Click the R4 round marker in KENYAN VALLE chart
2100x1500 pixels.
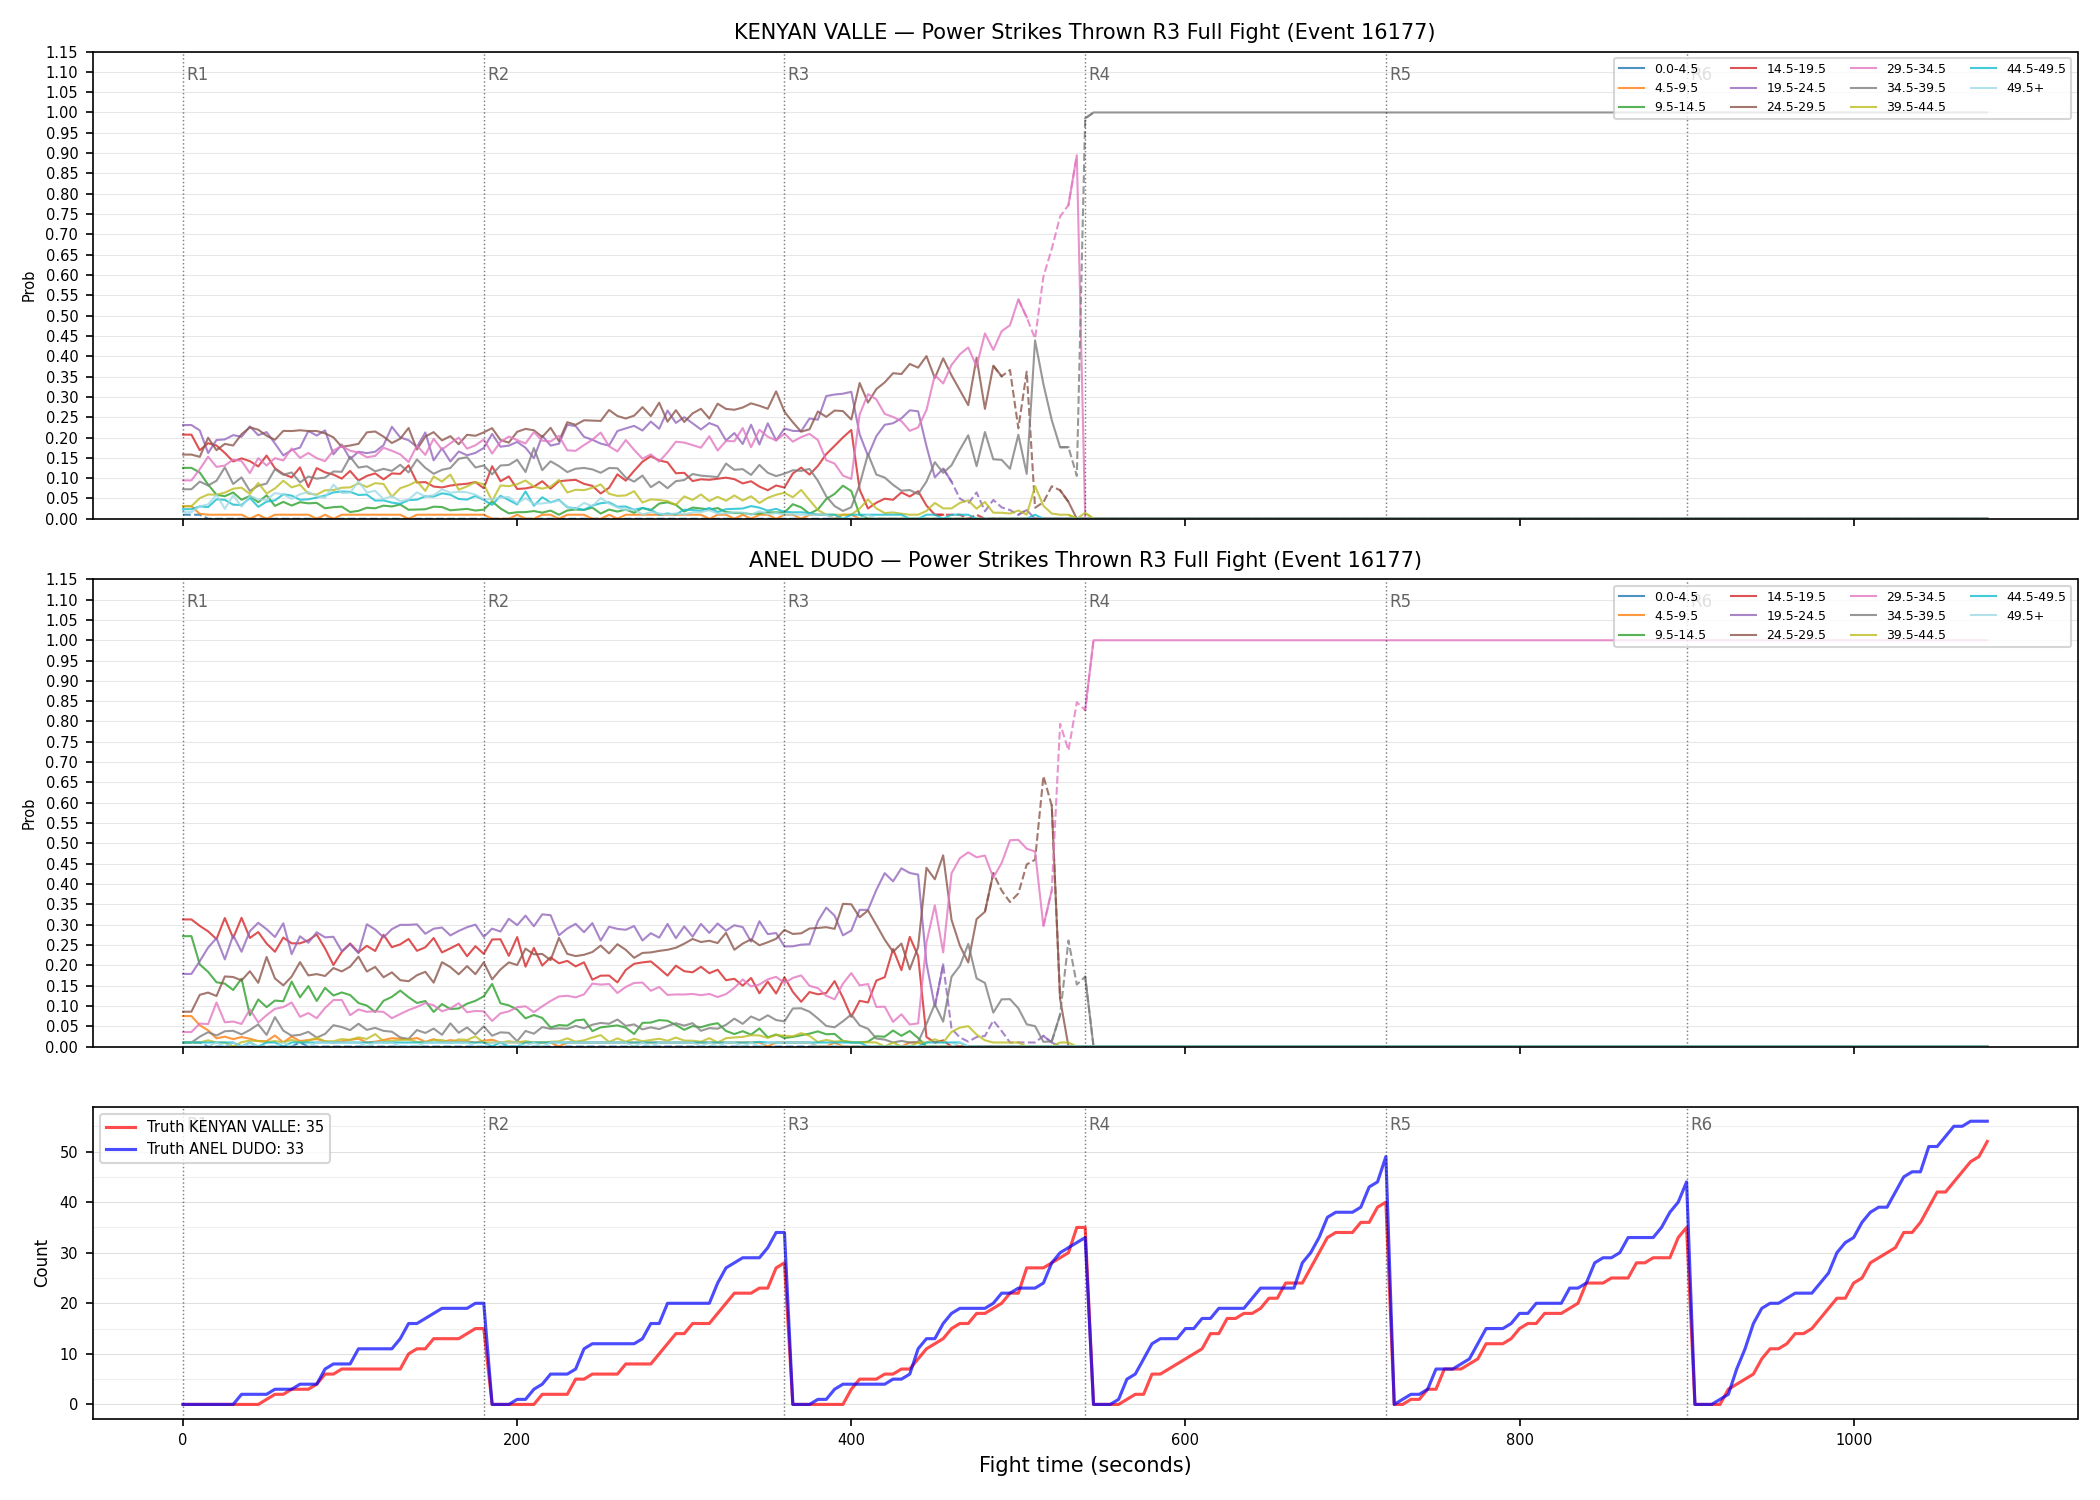pos(1099,74)
